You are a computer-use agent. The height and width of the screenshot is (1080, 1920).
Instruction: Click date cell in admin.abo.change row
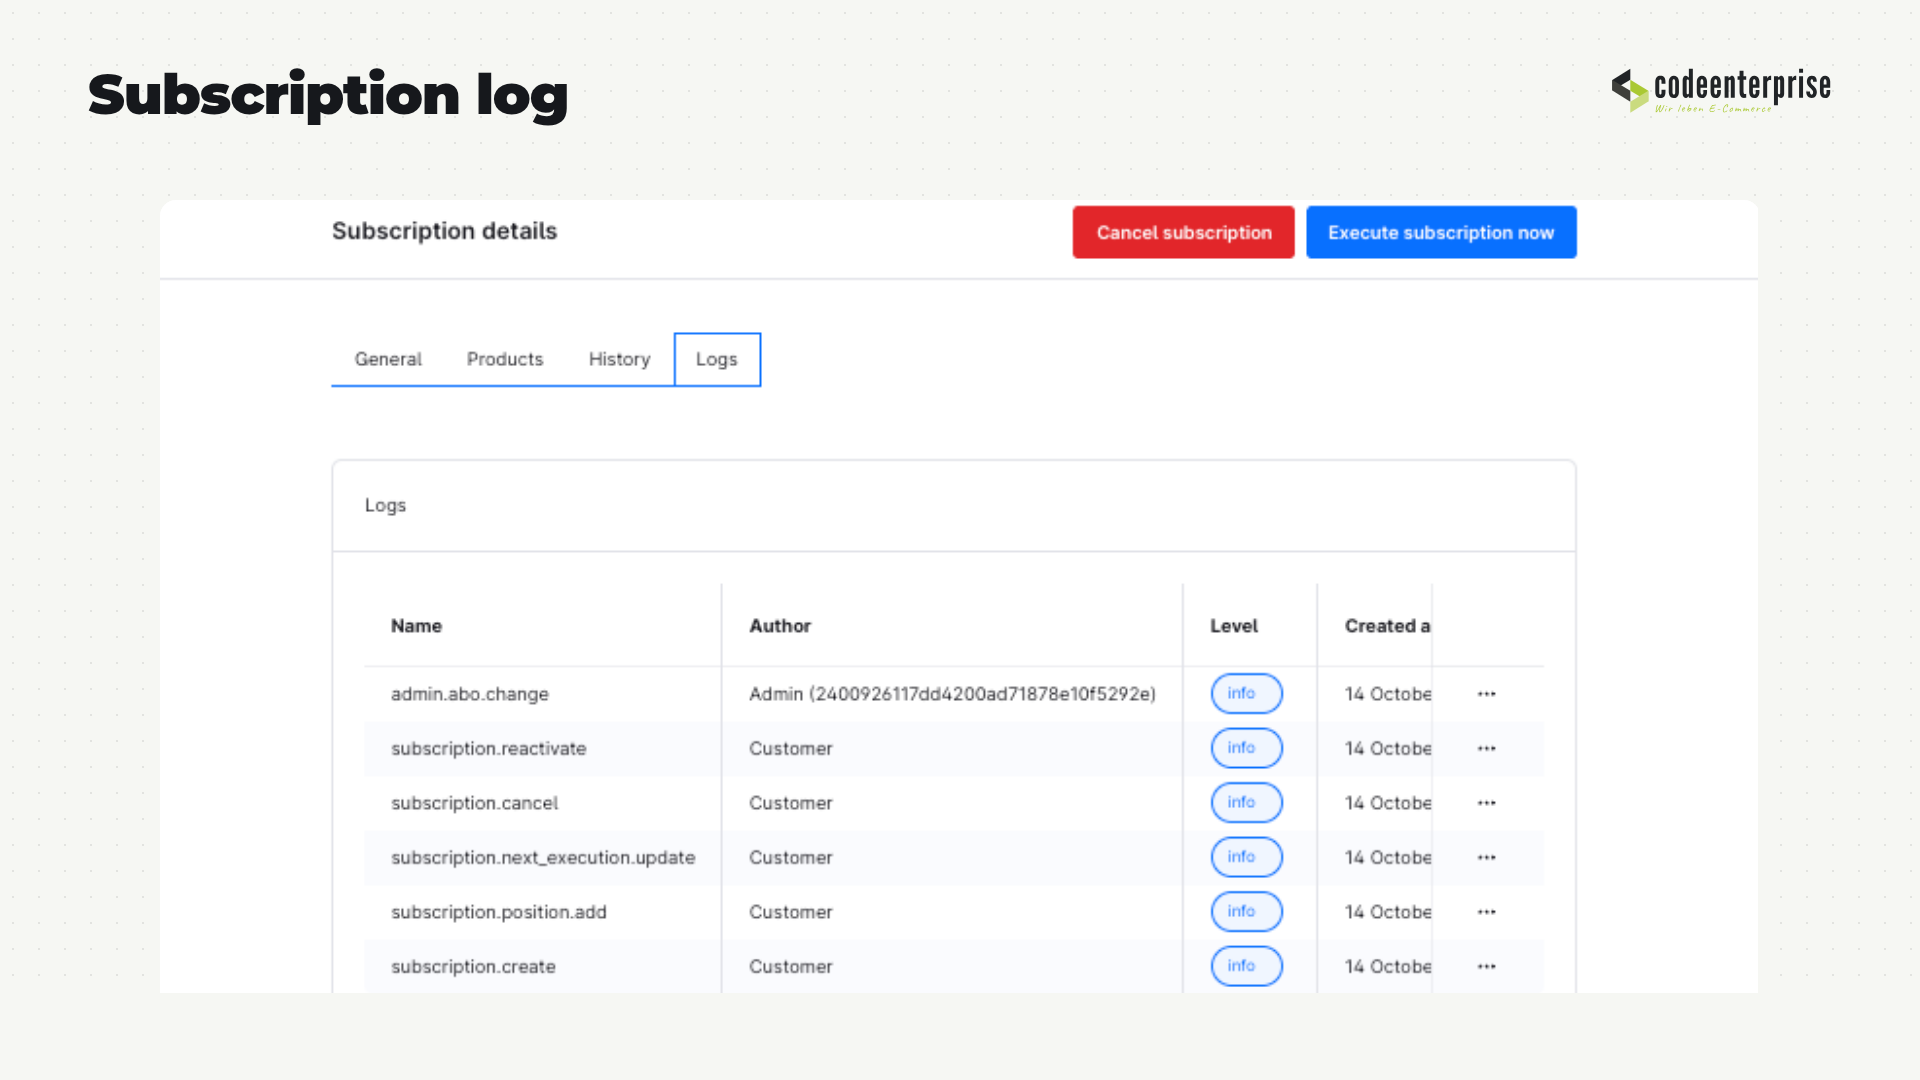1388,694
